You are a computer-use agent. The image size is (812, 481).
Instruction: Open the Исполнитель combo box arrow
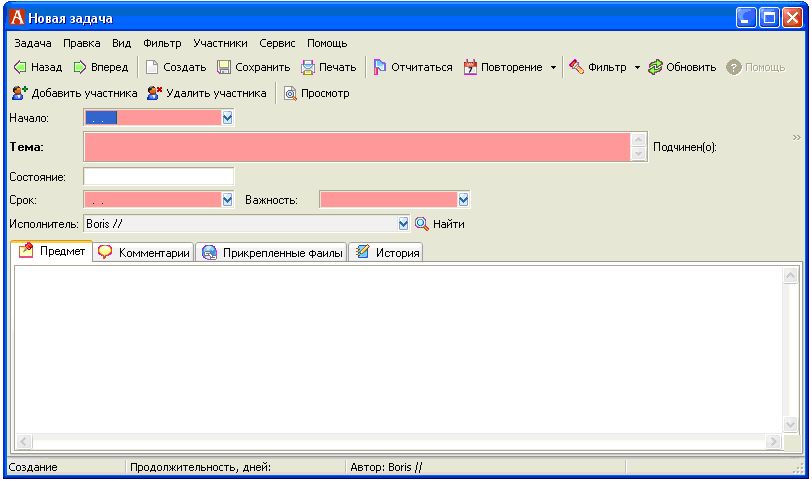click(x=404, y=224)
